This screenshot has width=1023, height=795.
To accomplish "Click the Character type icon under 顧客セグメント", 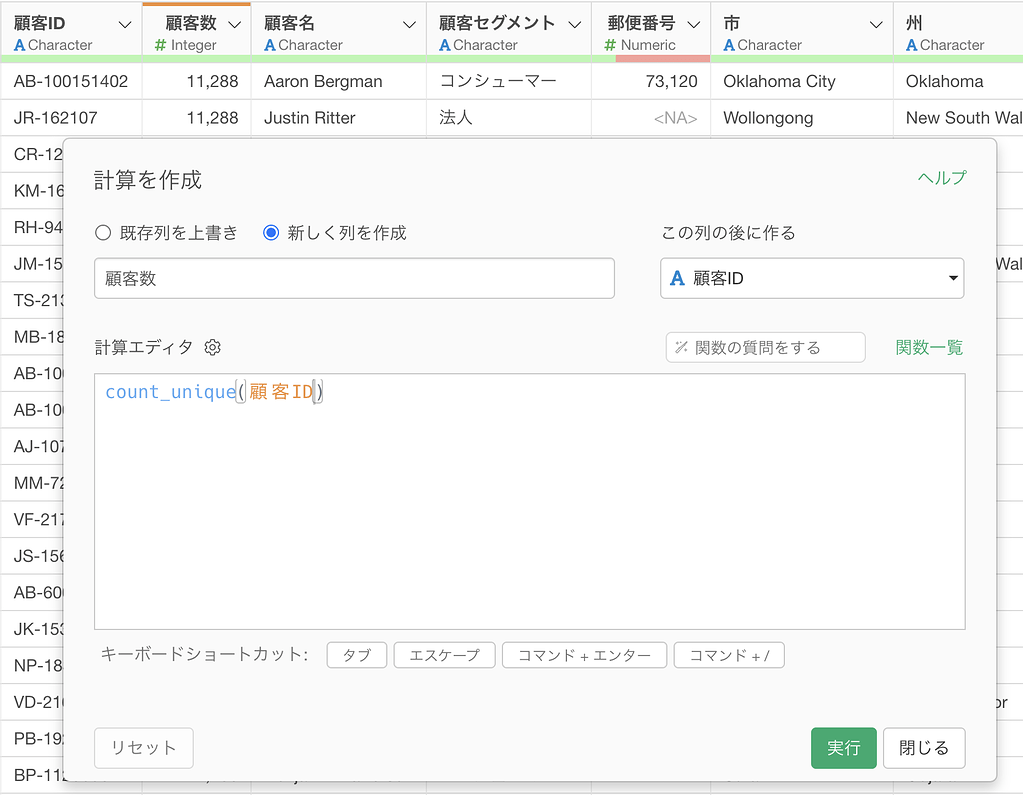I will click(x=445, y=45).
